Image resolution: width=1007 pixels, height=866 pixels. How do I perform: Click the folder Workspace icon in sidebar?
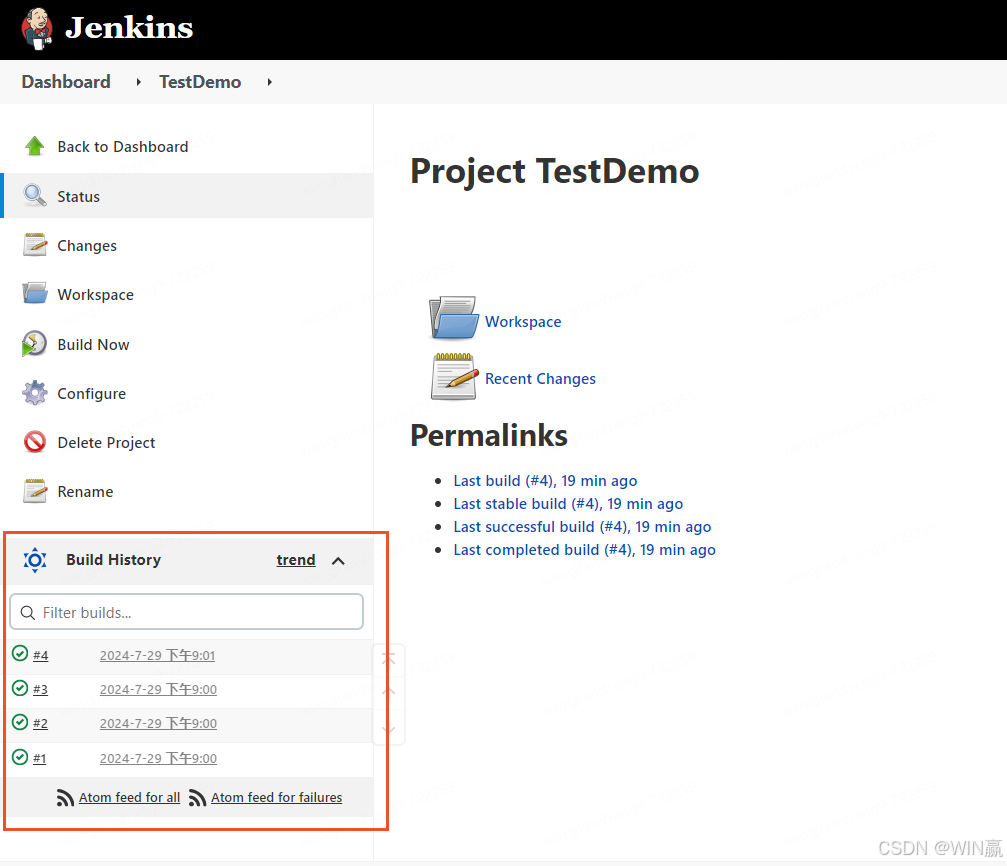35,294
